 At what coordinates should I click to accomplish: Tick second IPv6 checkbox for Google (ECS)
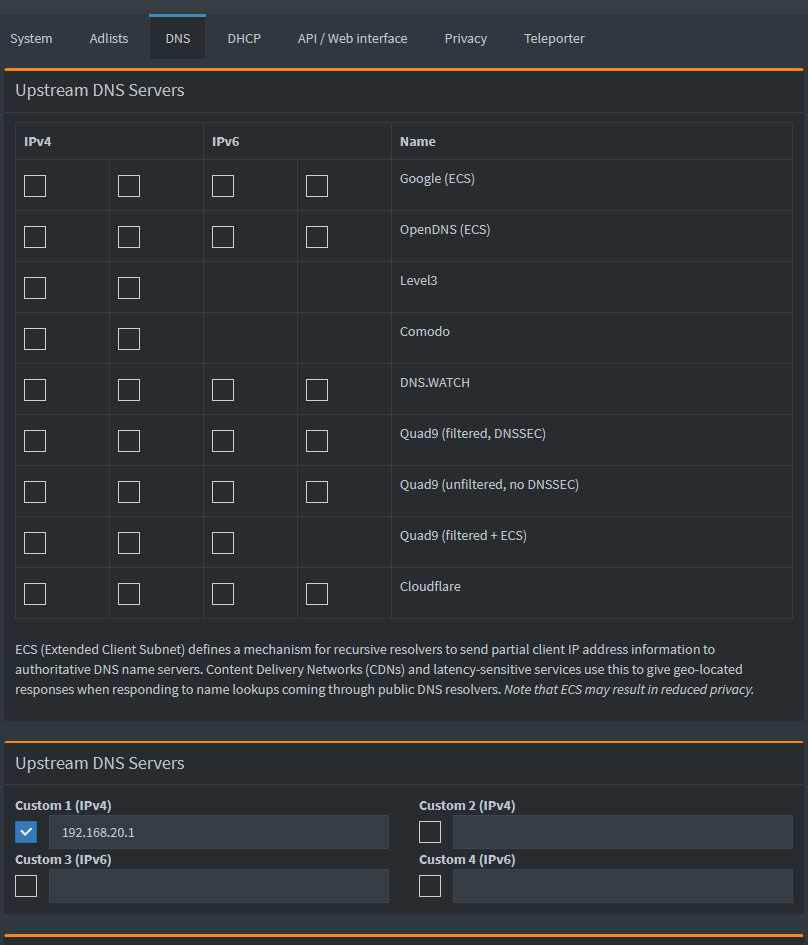317,186
